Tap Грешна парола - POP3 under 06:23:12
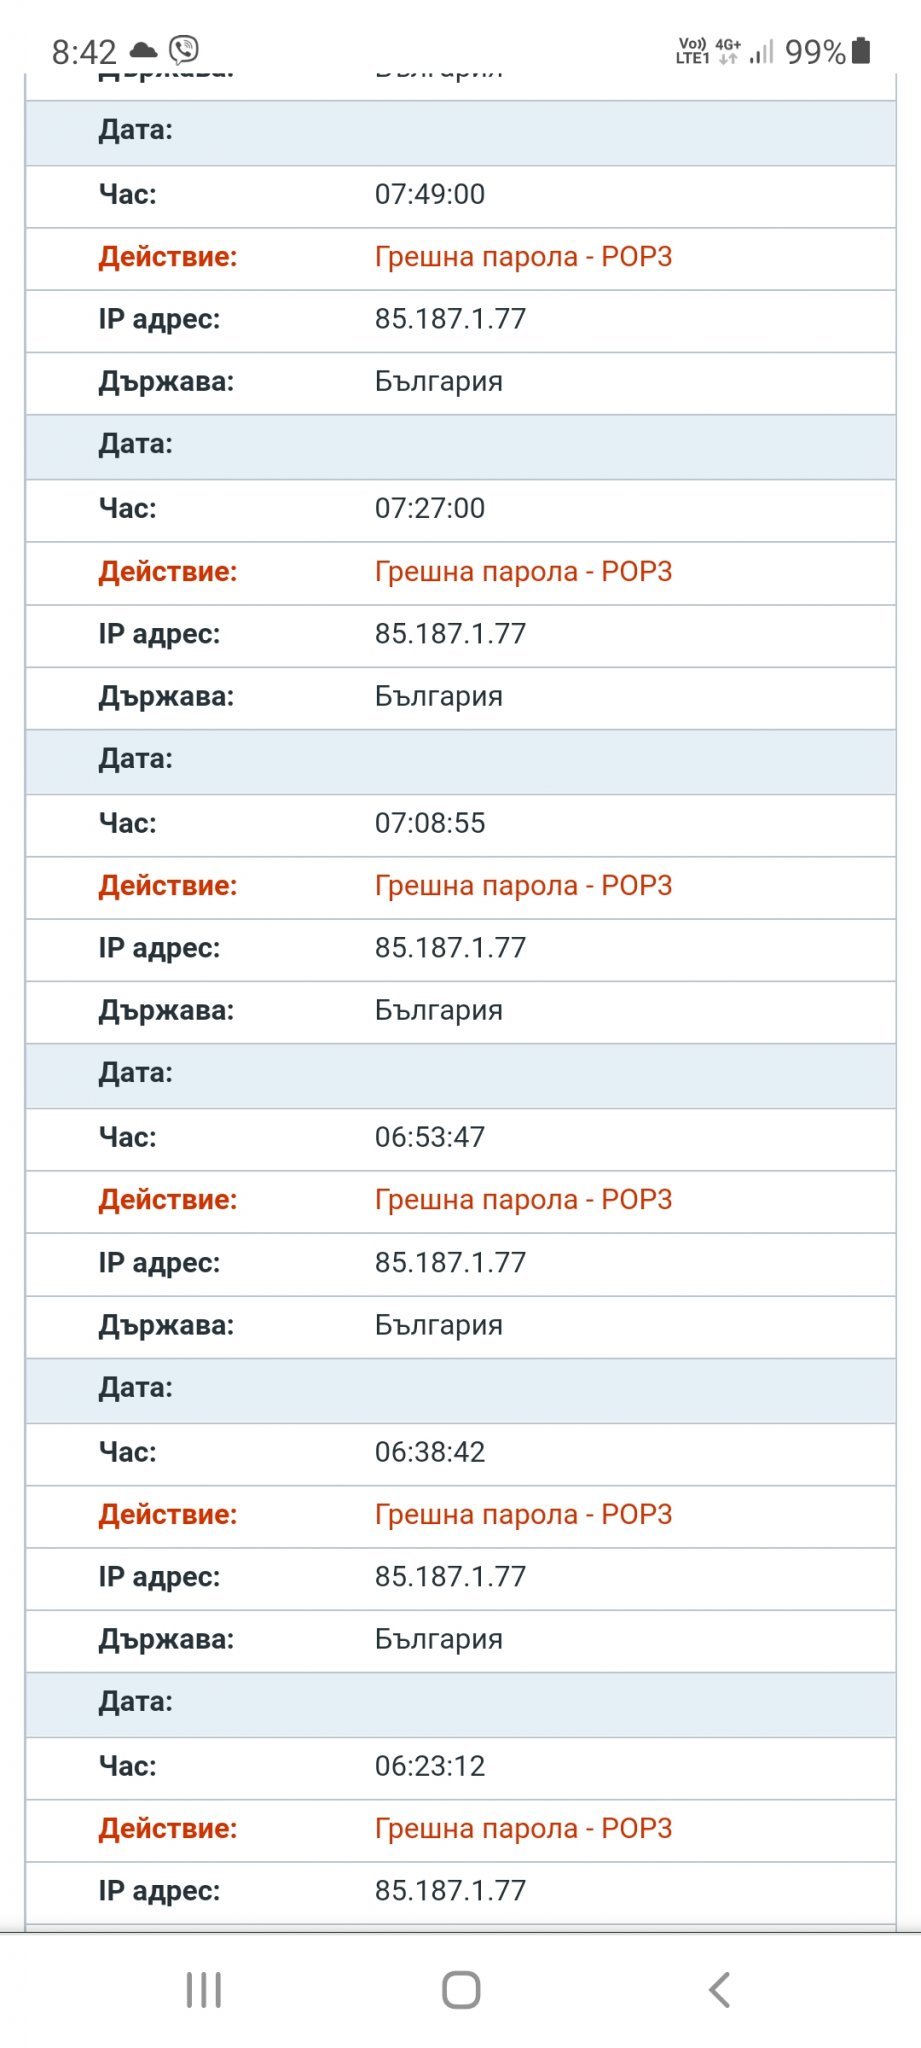Image resolution: width=921 pixels, height=2048 pixels. [523, 1828]
